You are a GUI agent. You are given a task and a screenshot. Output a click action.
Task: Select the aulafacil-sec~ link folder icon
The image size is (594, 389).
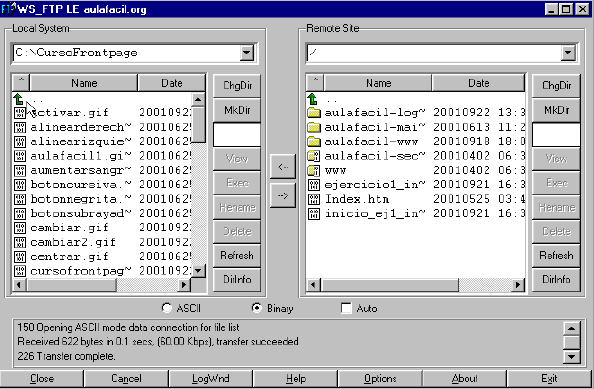(314, 156)
